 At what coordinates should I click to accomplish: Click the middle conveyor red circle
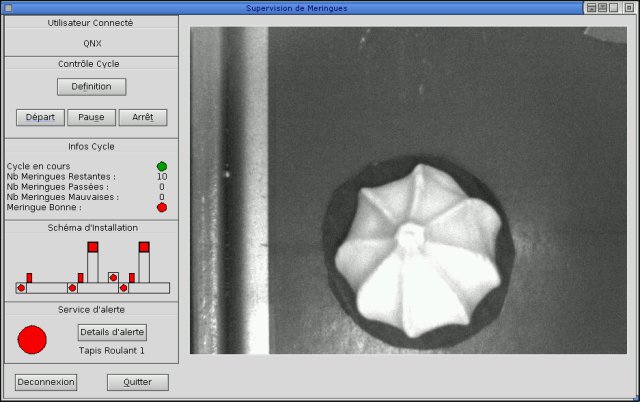point(72,288)
